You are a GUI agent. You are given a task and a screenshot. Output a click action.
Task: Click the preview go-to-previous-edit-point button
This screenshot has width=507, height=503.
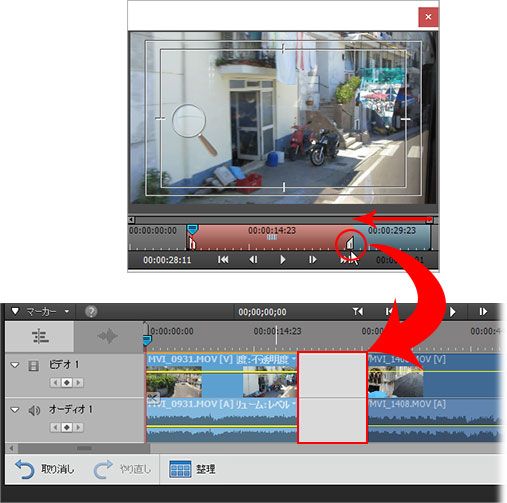click(223, 260)
